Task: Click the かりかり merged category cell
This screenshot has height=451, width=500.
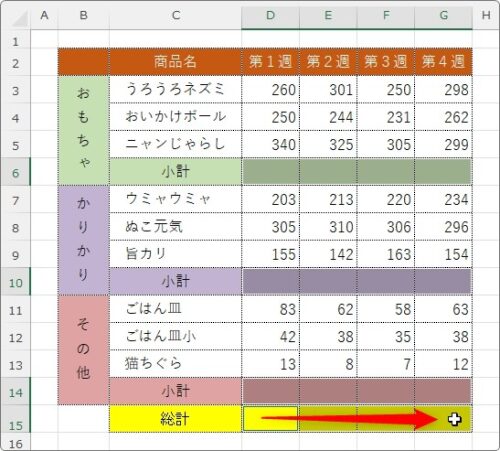Action: pyautogui.click(x=83, y=240)
